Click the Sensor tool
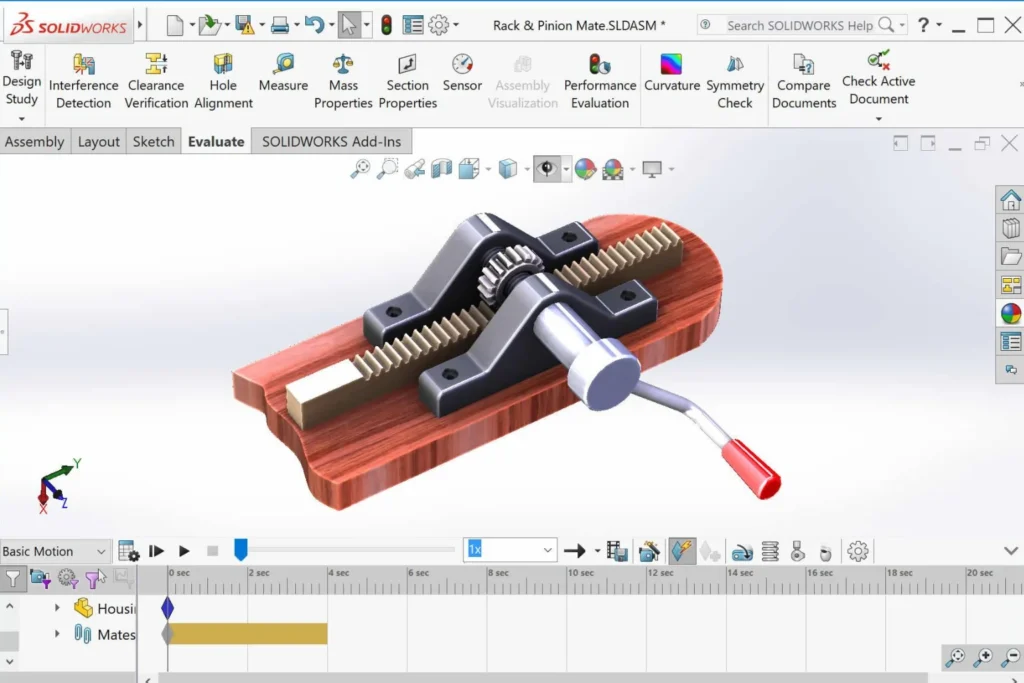The image size is (1024, 683). point(462,73)
